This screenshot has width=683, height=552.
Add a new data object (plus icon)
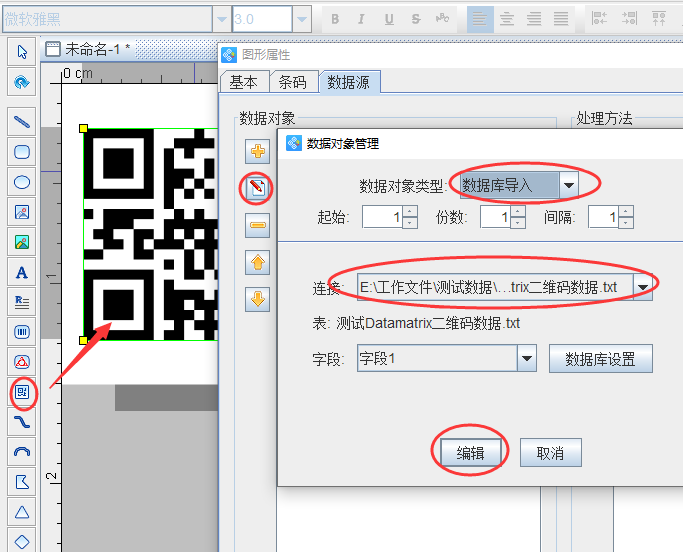pyautogui.click(x=257, y=152)
